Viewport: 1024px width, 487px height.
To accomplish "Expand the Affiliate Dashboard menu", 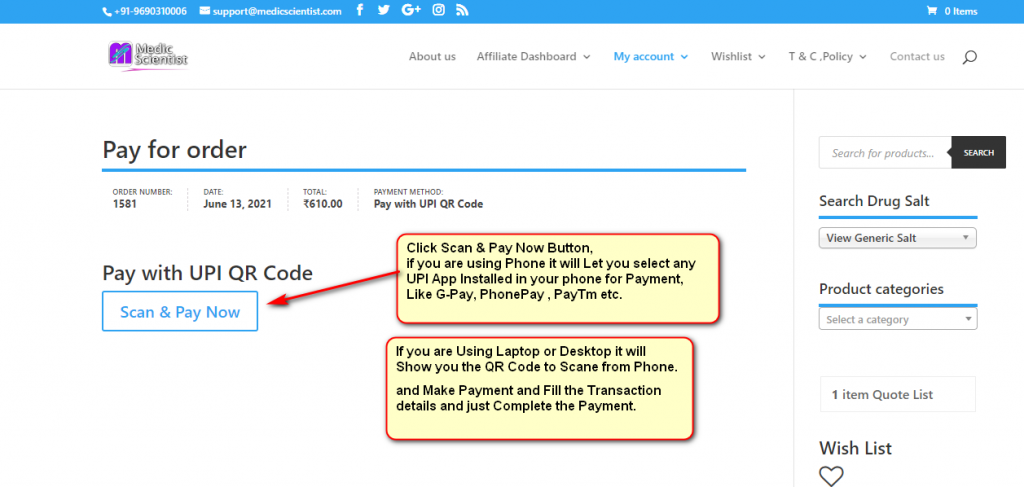I will [533, 57].
